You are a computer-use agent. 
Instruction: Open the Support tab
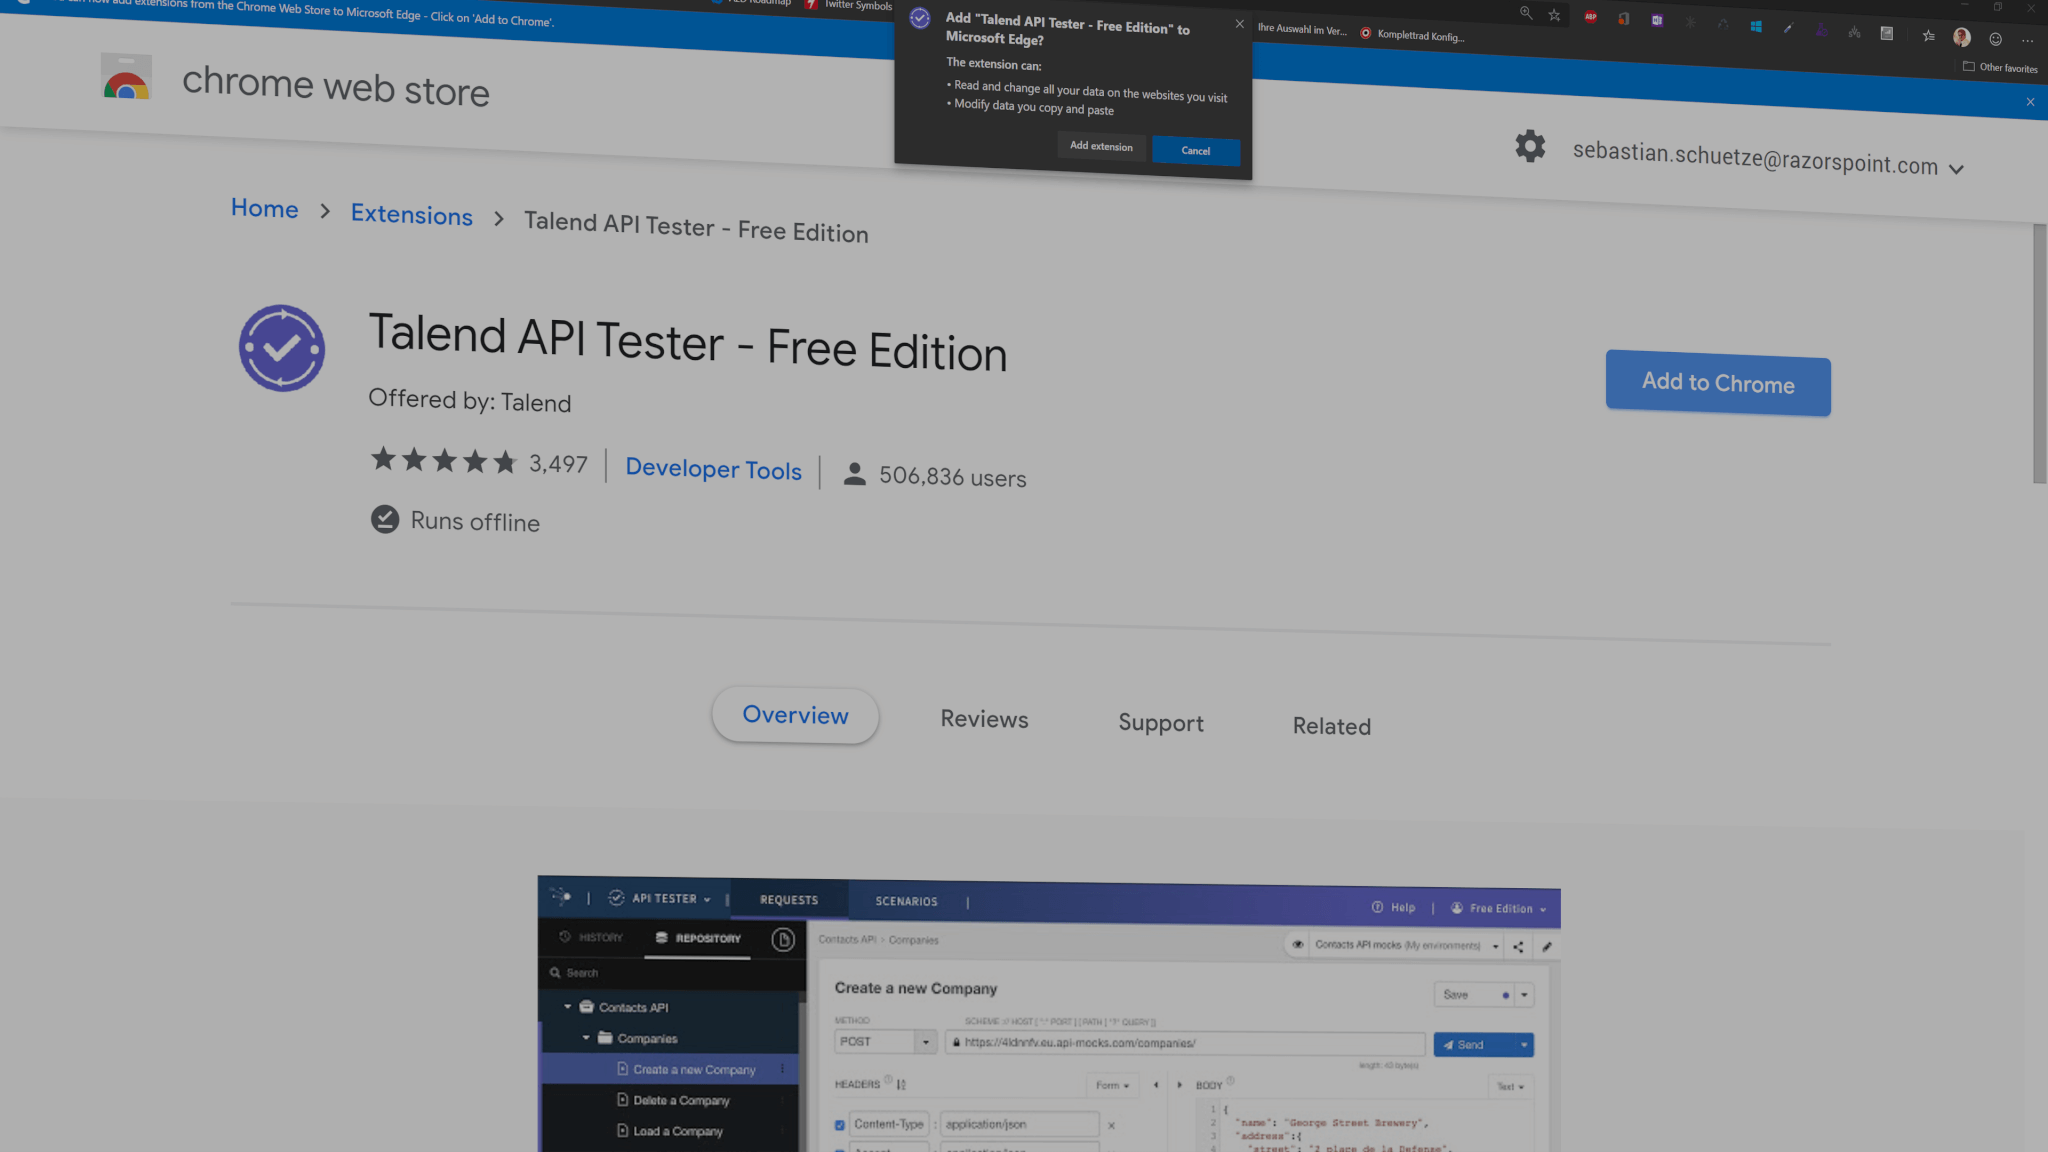(1160, 723)
